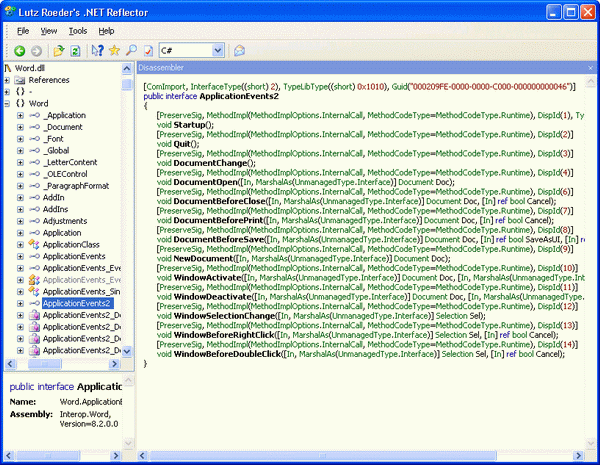The width and height of the screenshot is (600, 465).
Task: Open the C# language dropdown
Action: pos(218,51)
